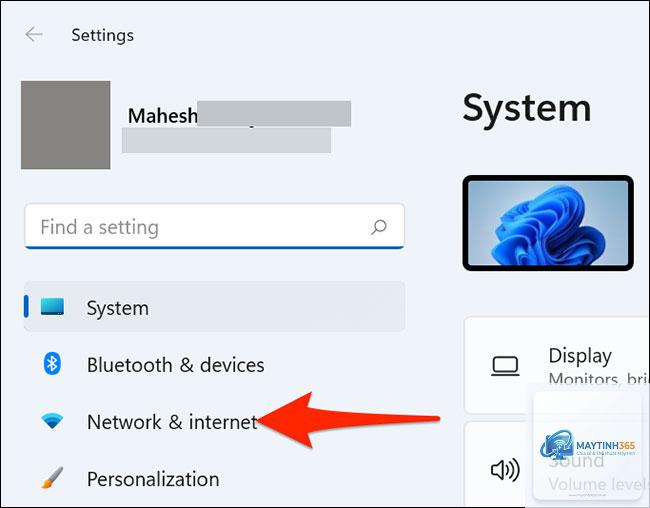Click the search magnifier icon

(378, 227)
